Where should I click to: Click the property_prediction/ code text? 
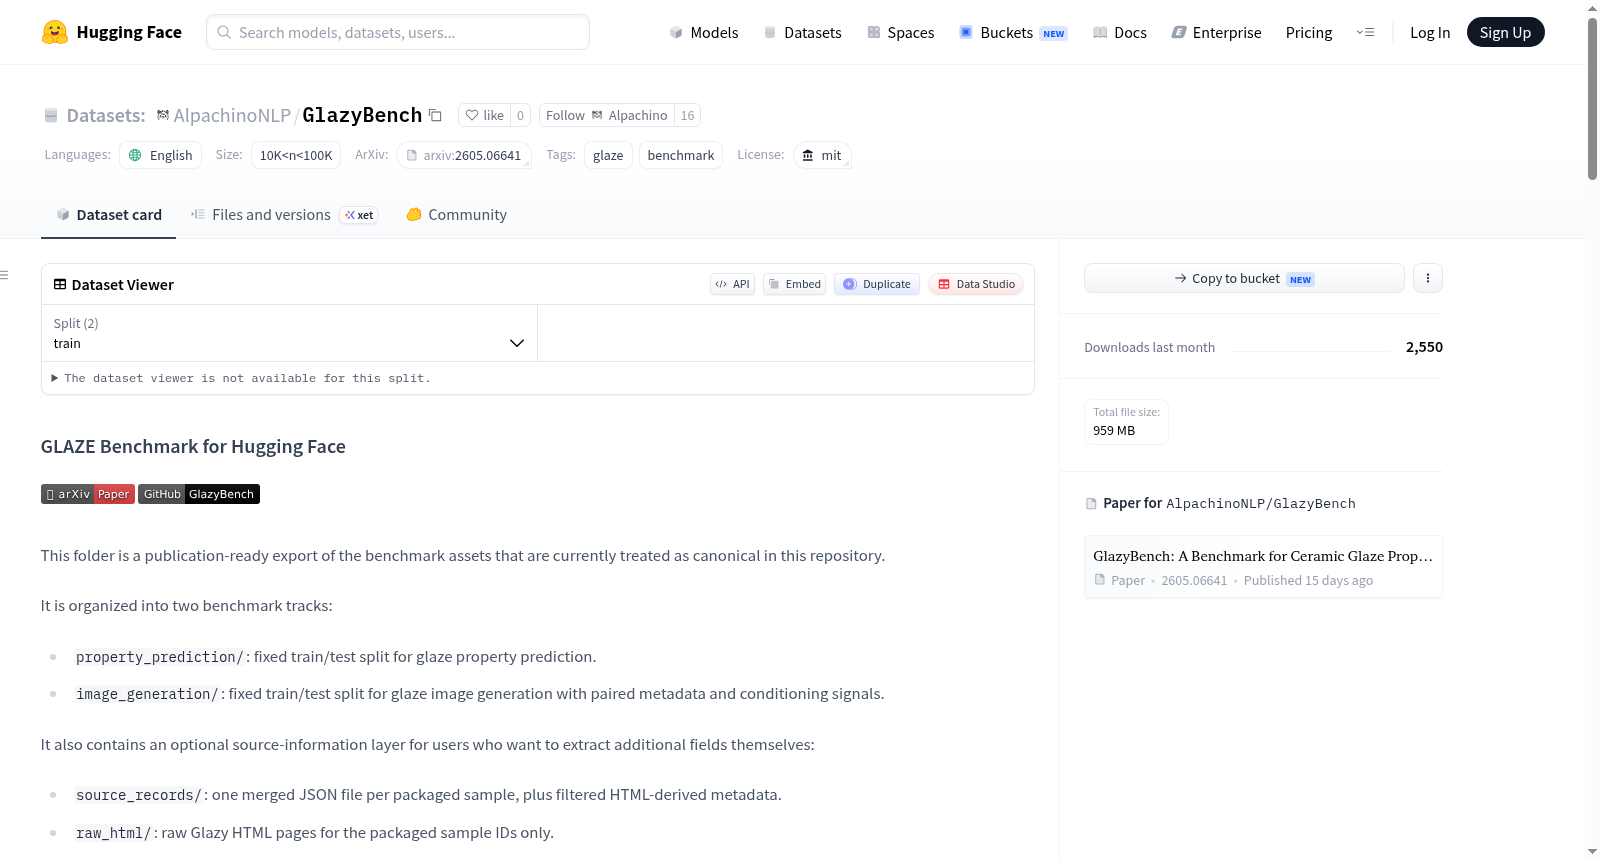click(x=160, y=657)
